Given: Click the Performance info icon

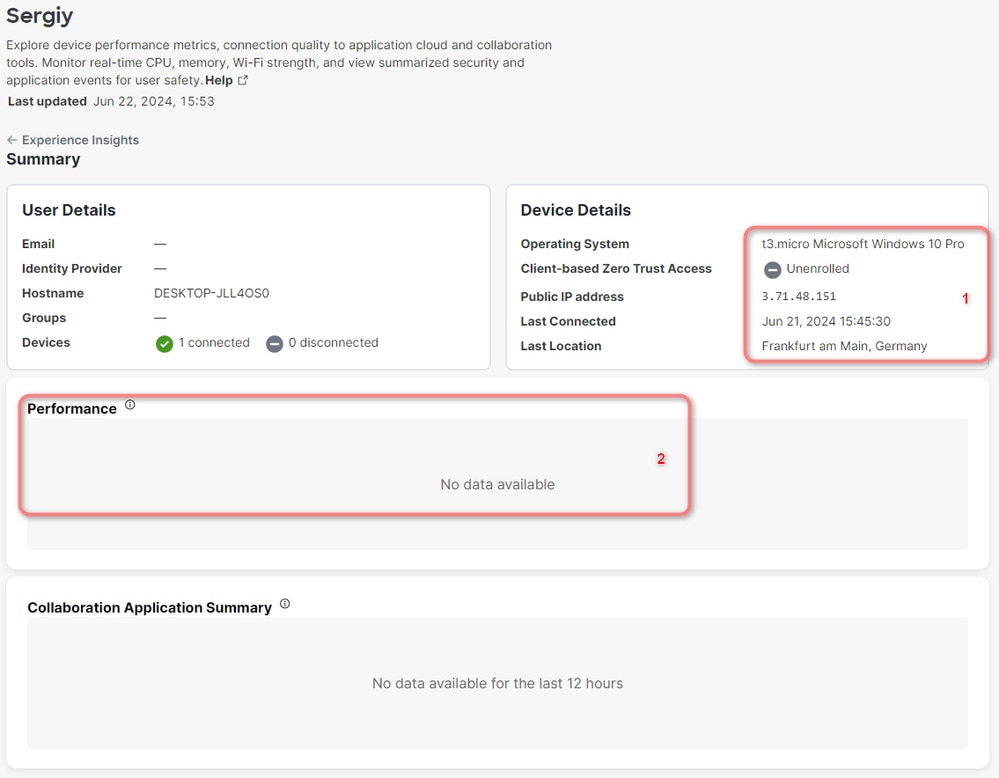Looking at the screenshot, I should [130, 405].
